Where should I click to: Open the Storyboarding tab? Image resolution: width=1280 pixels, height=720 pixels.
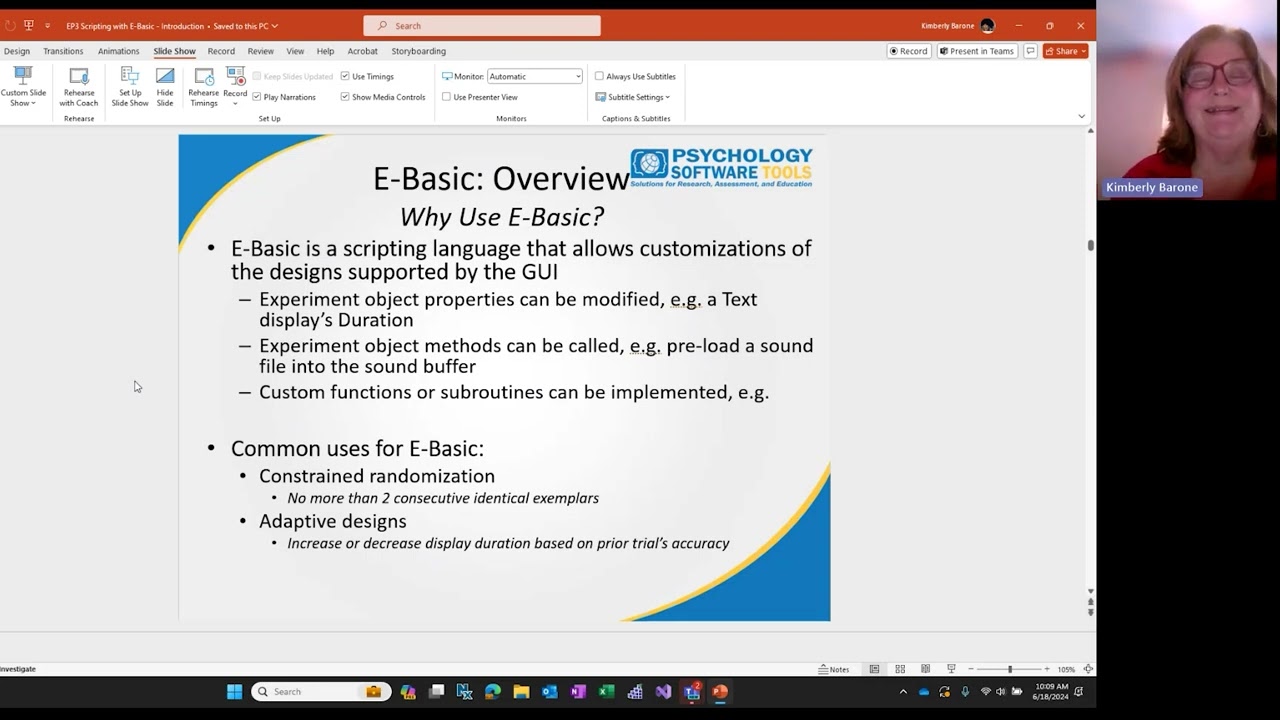(418, 51)
